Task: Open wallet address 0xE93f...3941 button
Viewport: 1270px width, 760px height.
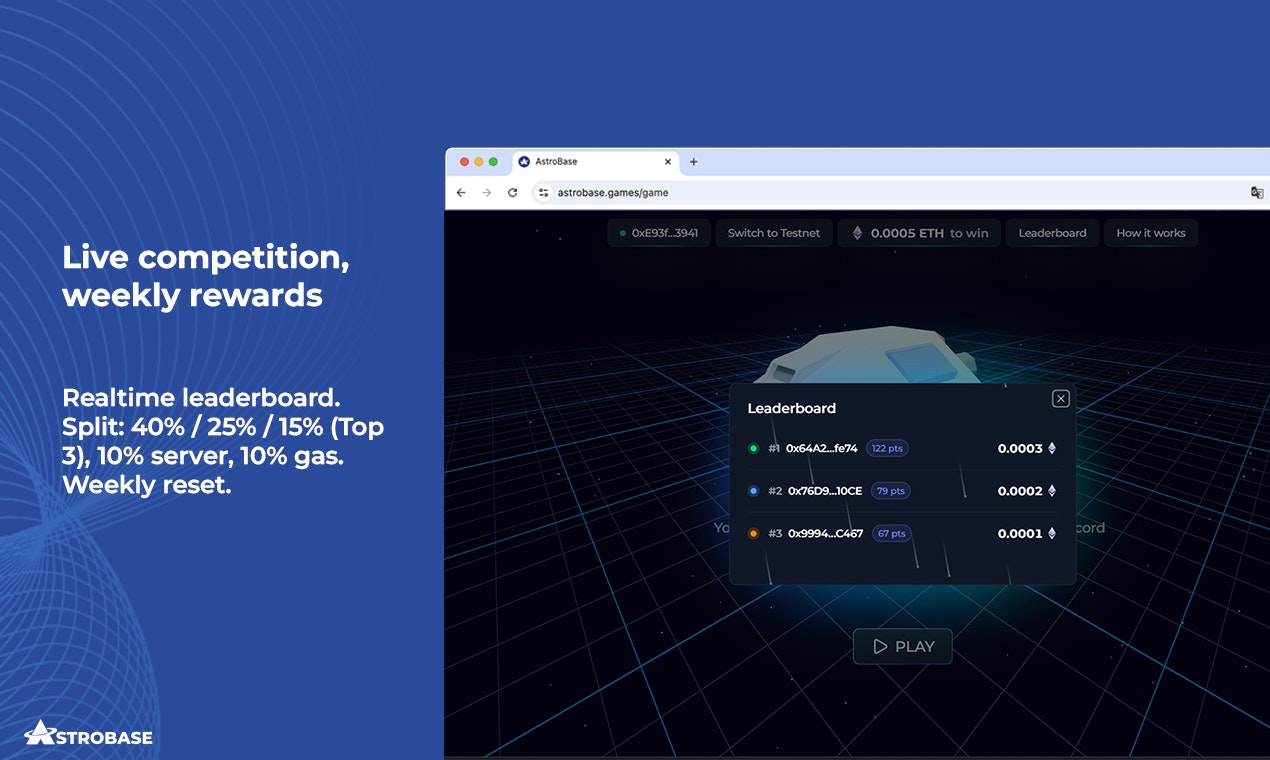Action: [x=659, y=233]
